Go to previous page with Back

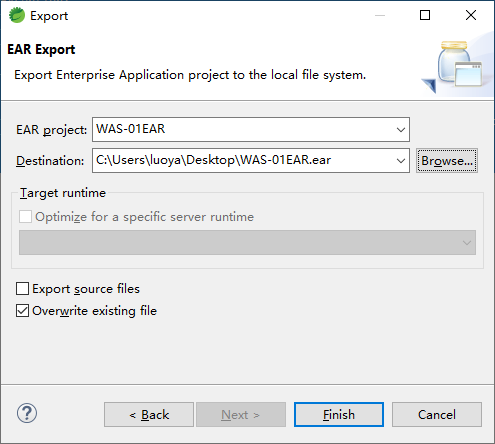tap(149, 415)
